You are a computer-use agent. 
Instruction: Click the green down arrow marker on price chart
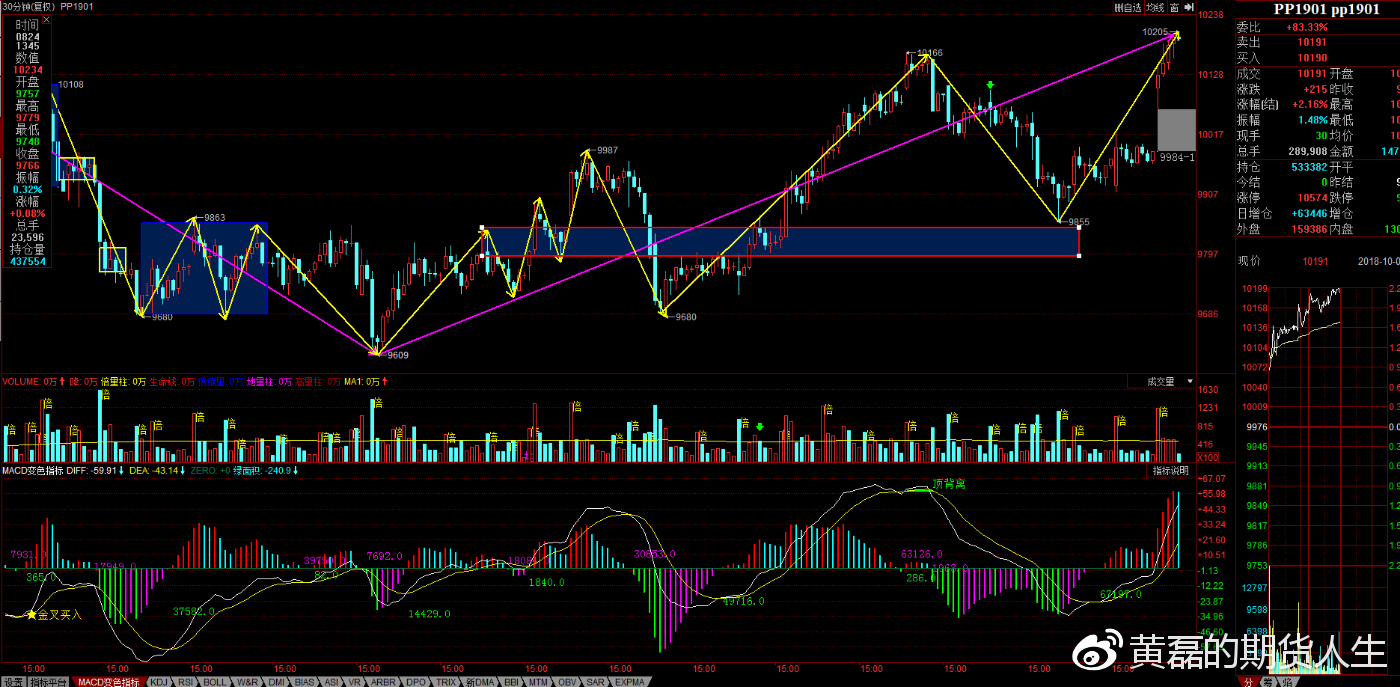coord(990,86)
